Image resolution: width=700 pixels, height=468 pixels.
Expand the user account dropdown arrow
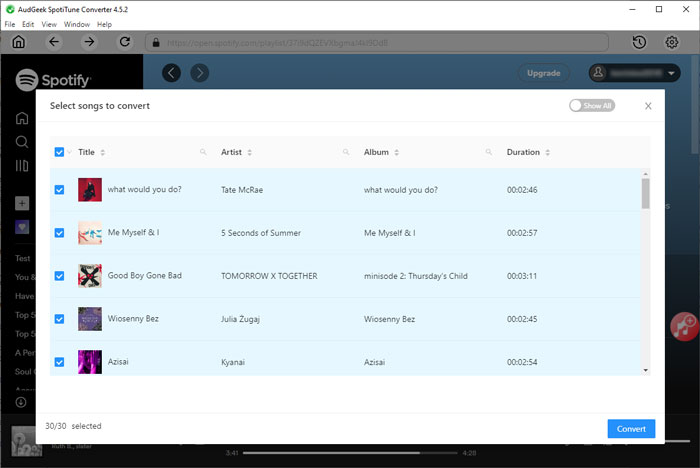671,73
